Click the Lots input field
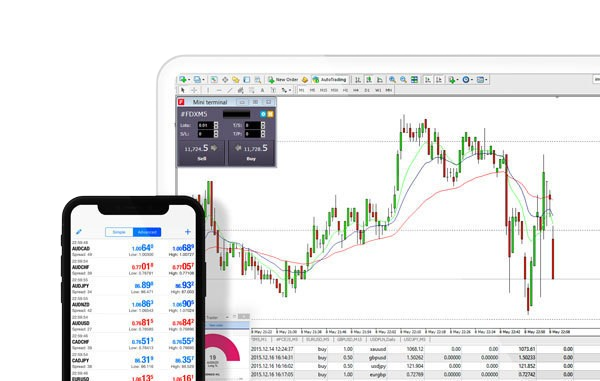Screen dimensions: 600x381 [205, 125]
